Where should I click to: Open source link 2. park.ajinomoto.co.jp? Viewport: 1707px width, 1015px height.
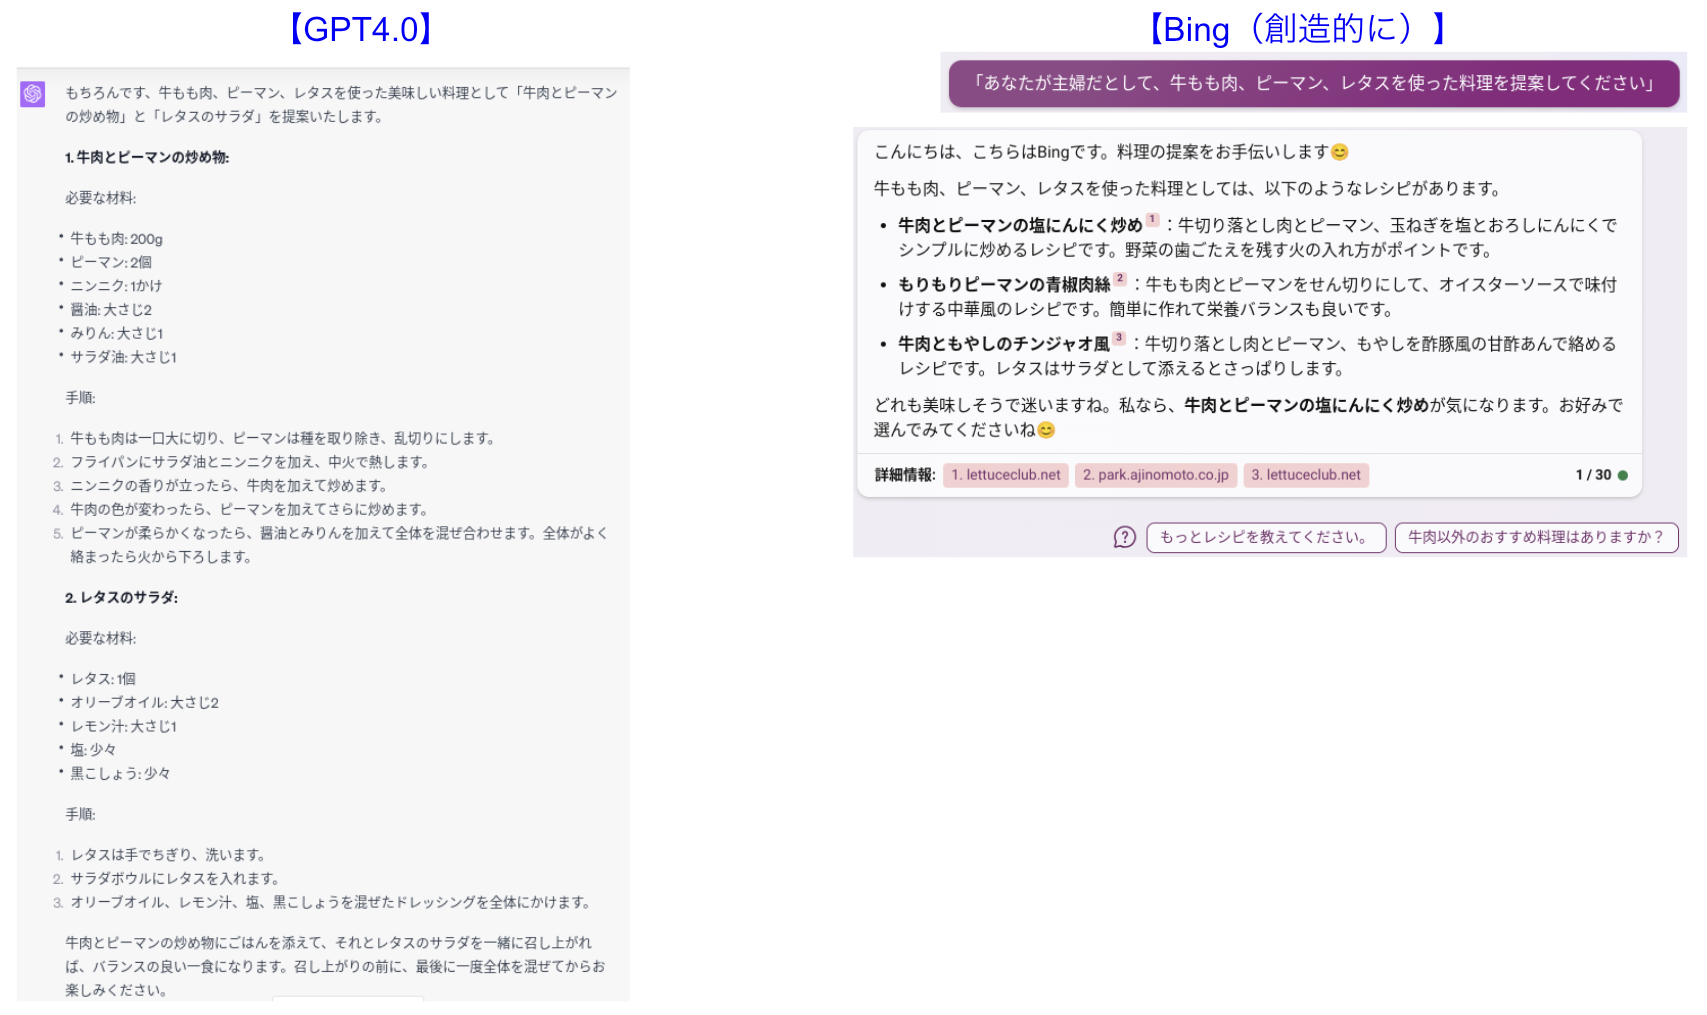pos(1156,475)
